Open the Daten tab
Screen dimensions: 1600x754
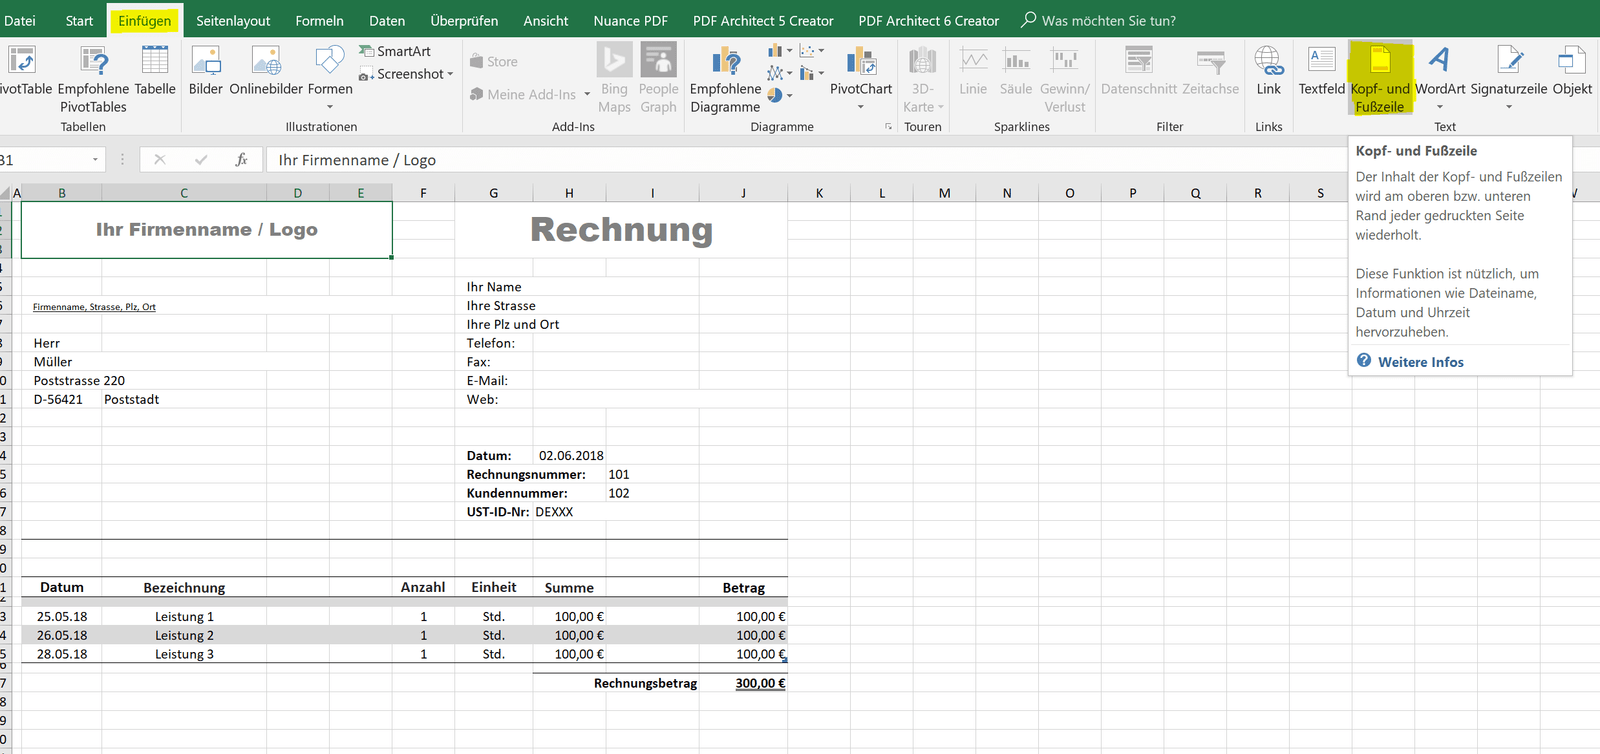387,20
